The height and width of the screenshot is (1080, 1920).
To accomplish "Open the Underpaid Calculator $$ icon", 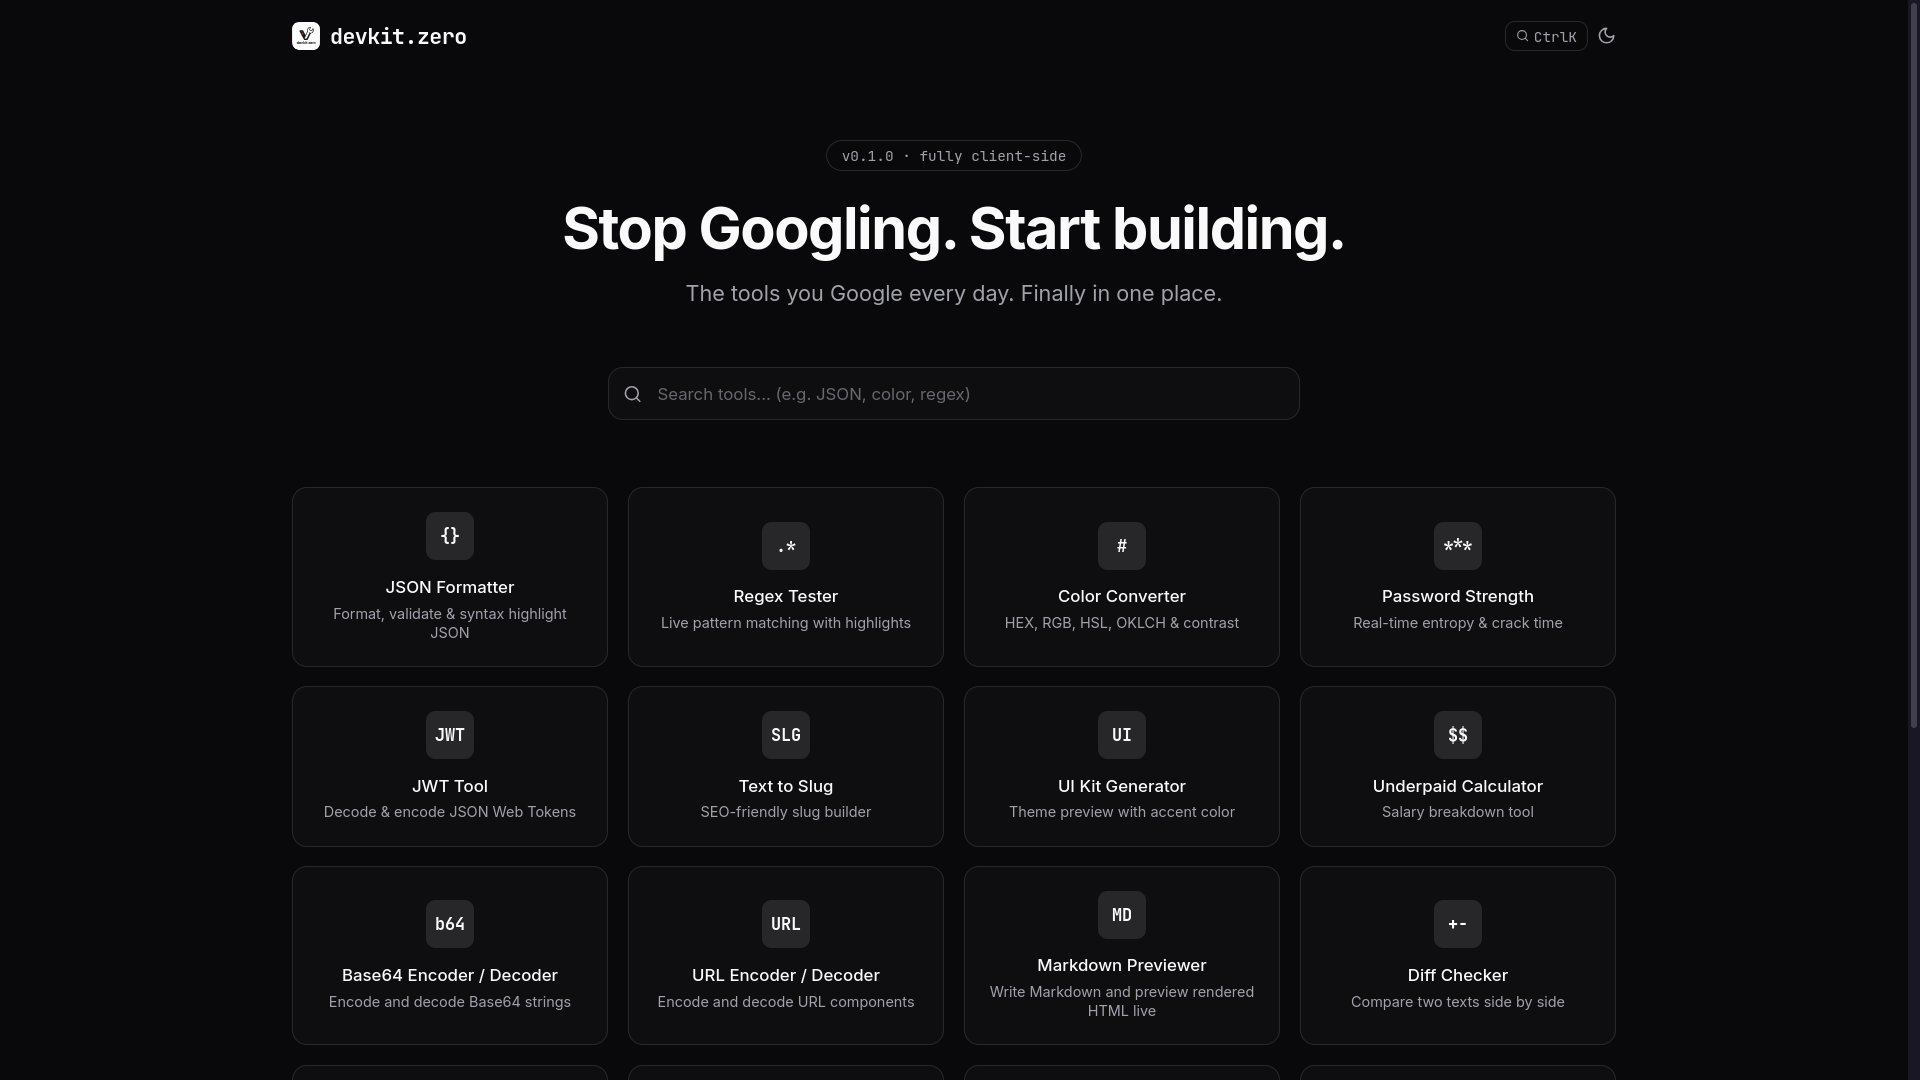I will pyautogui.click(x=1458, y=735).
